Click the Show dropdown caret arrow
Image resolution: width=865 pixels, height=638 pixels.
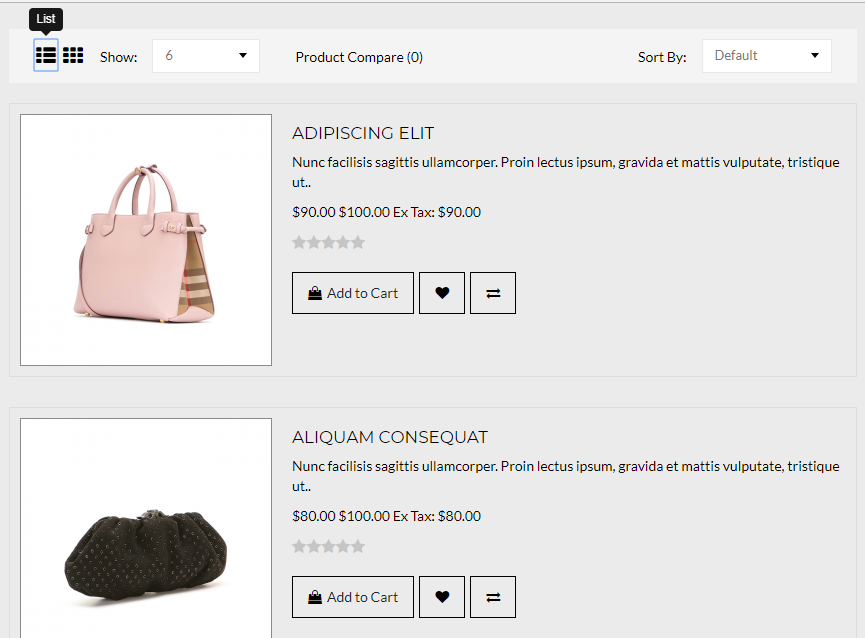(243, 55)
